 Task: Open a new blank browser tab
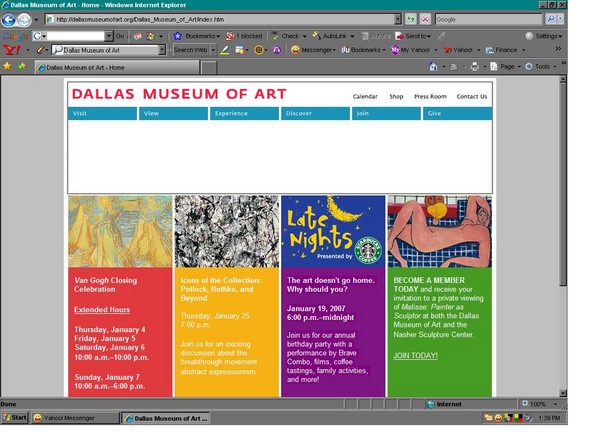tap(209, 68)
